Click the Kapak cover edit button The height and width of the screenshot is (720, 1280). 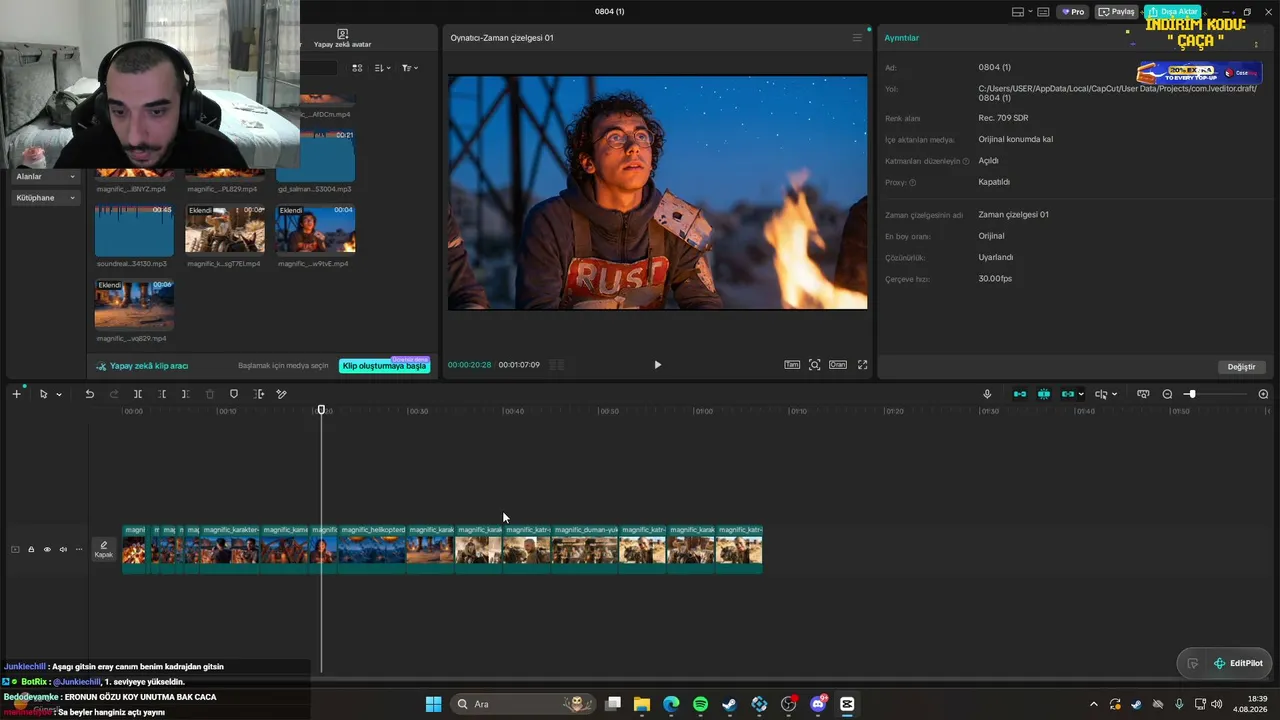104,550
